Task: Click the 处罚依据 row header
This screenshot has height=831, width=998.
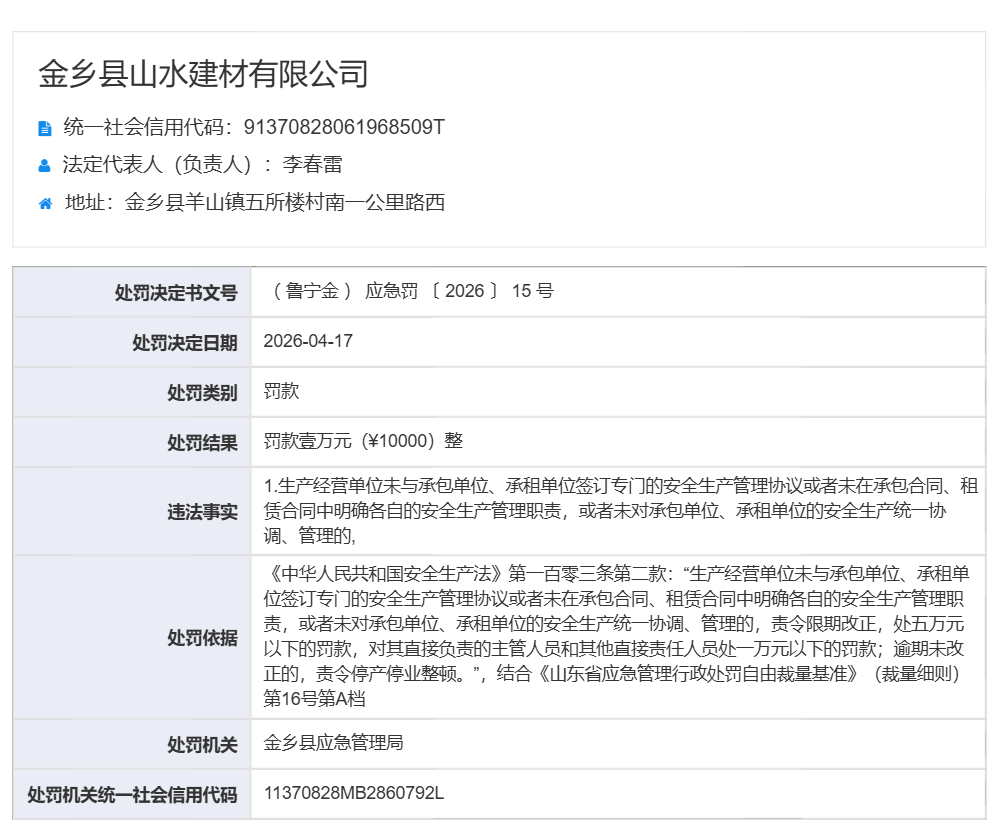Action: (202, 637)
